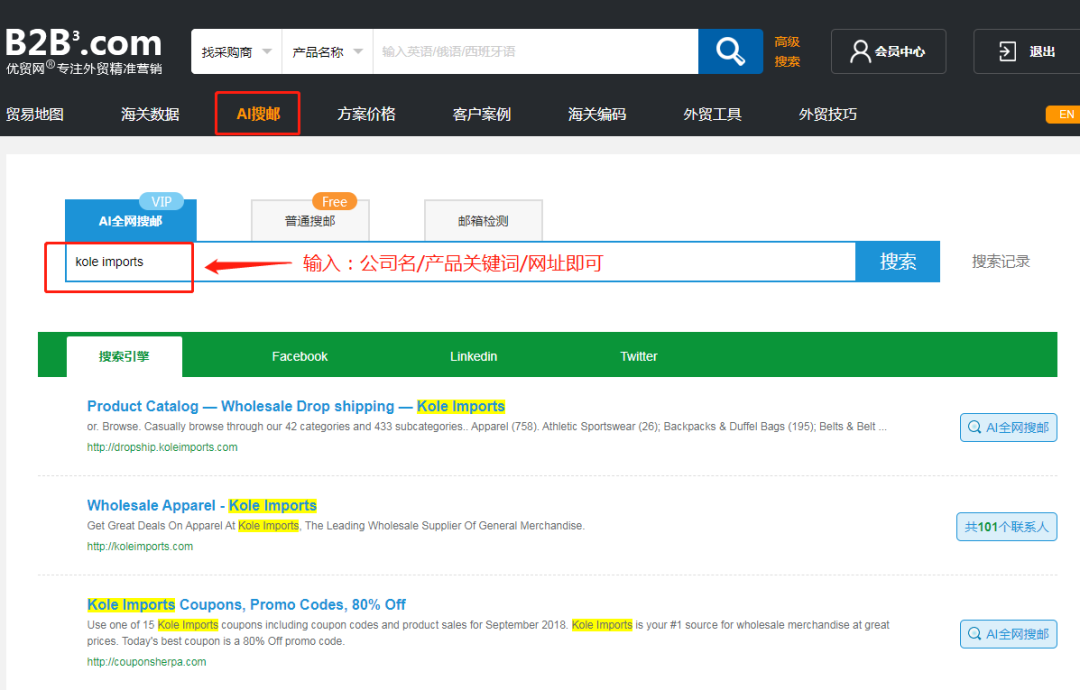
Task: Open Wholesale Apparel - Kole Imports result
Action: (x=202, y=505)
